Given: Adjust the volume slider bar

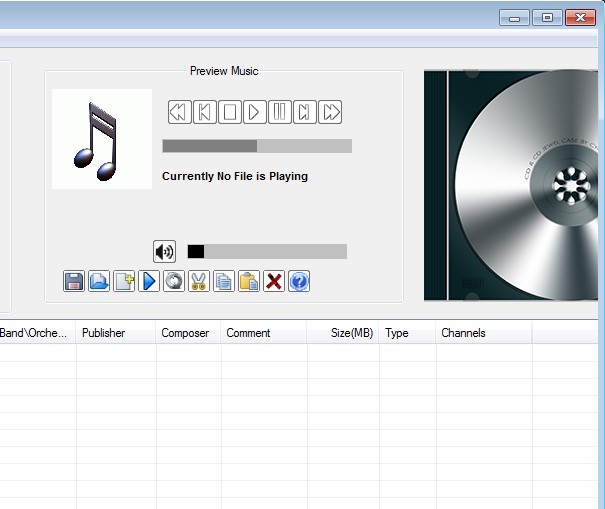Looking at the screenshot, I should 266,252.
